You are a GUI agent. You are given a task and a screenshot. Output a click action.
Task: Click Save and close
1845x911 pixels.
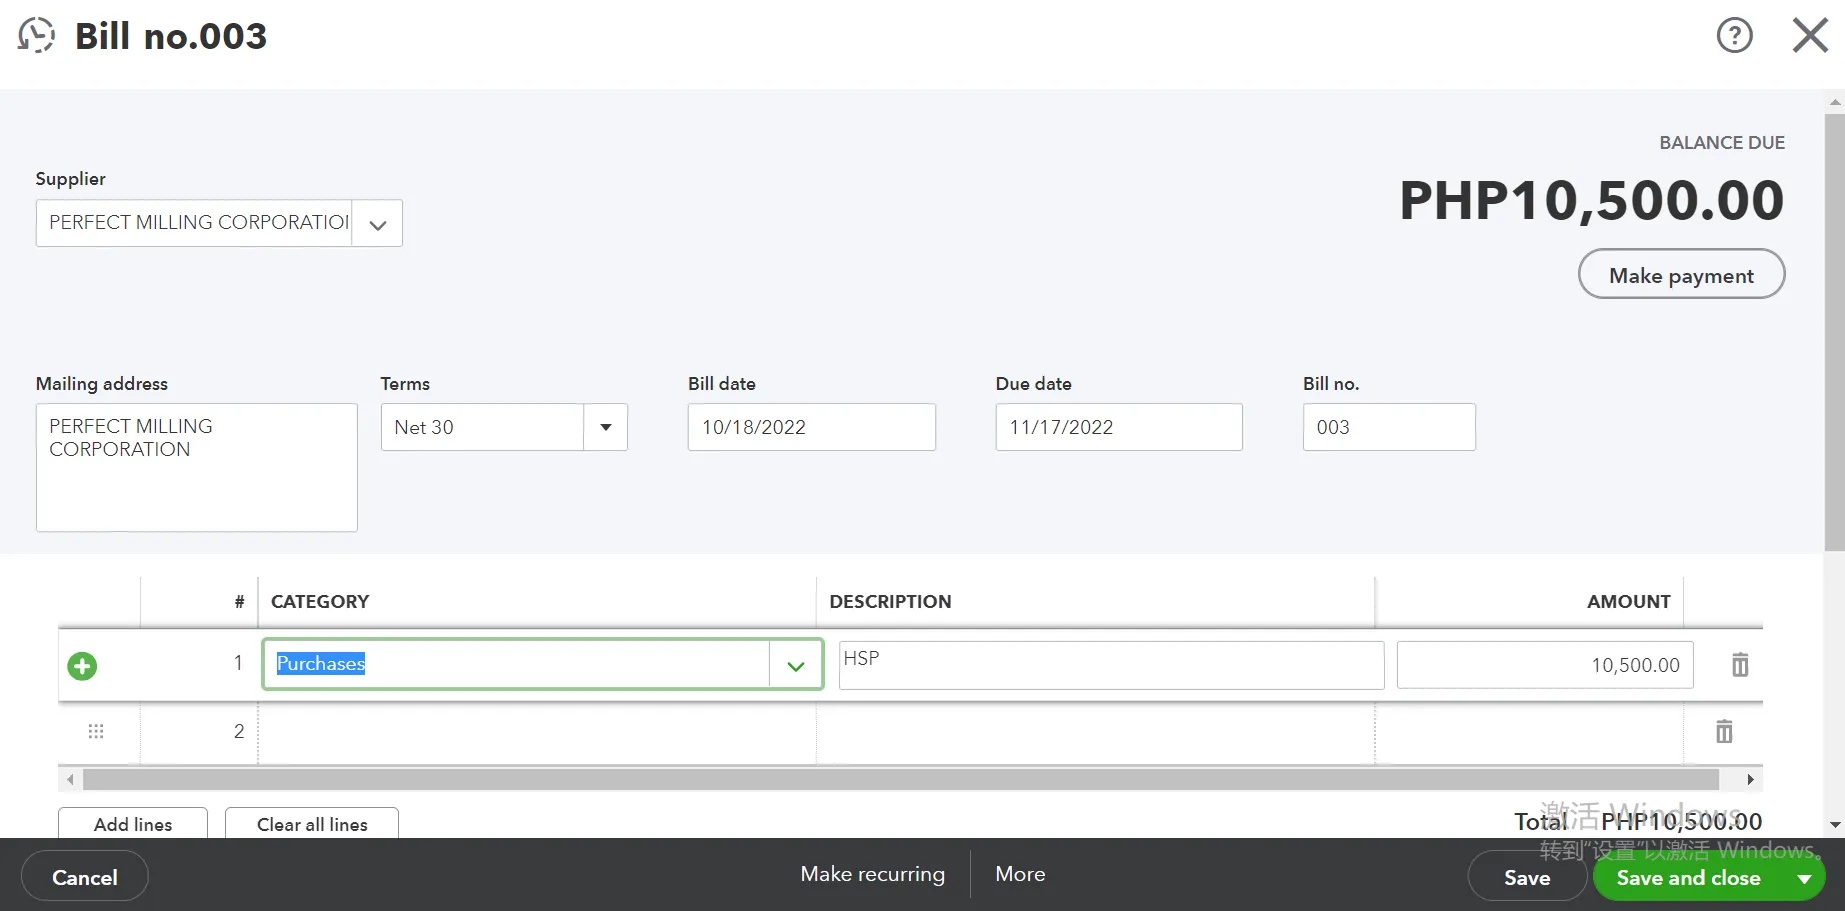click(1688, 877)
